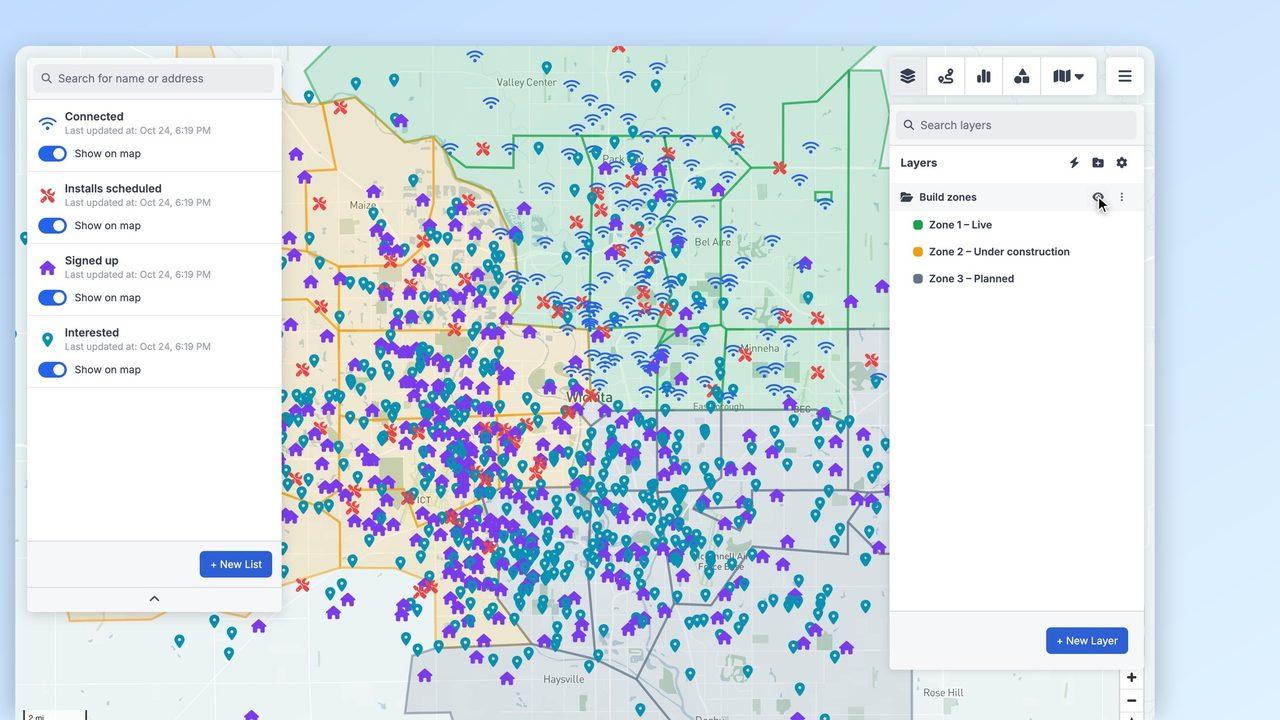The height and width of the screenshot is (720, 1280).
Task: Click the Layers panel heading
Action: 919,163
